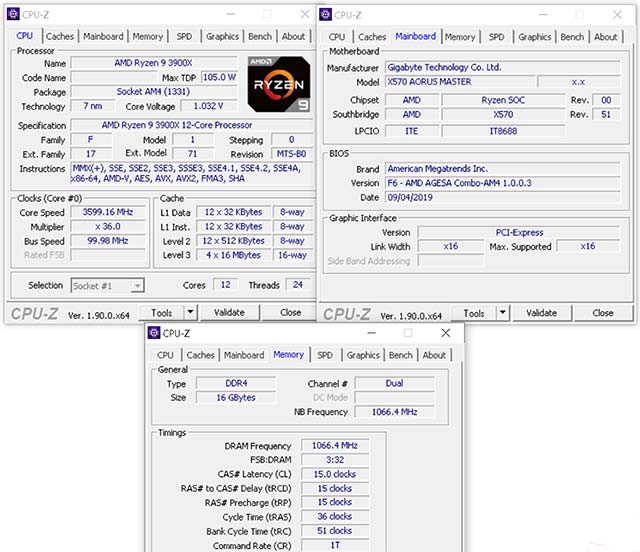Open the Caches tab in the Mainboard window

372,37
